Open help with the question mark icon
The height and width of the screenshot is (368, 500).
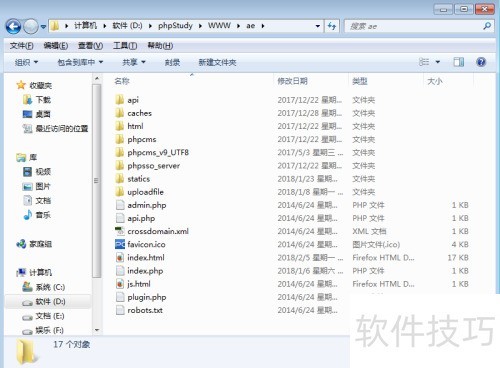pos(481,62)
